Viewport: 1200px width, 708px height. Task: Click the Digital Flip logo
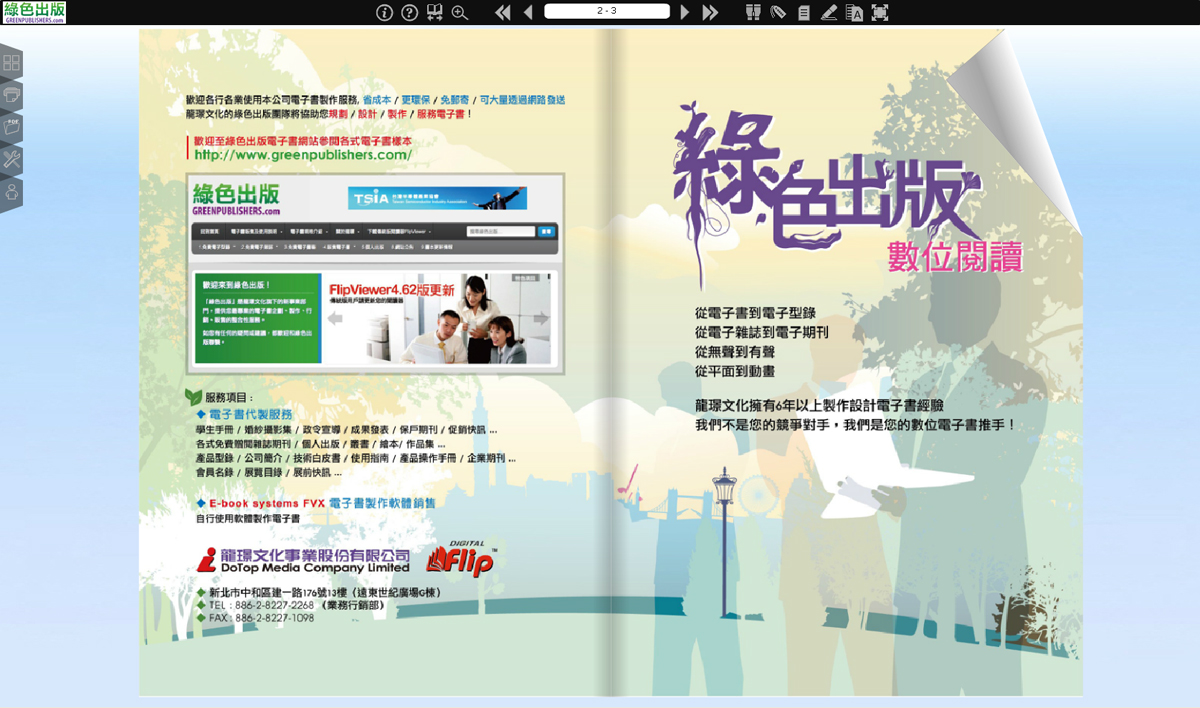click(460, 559)
